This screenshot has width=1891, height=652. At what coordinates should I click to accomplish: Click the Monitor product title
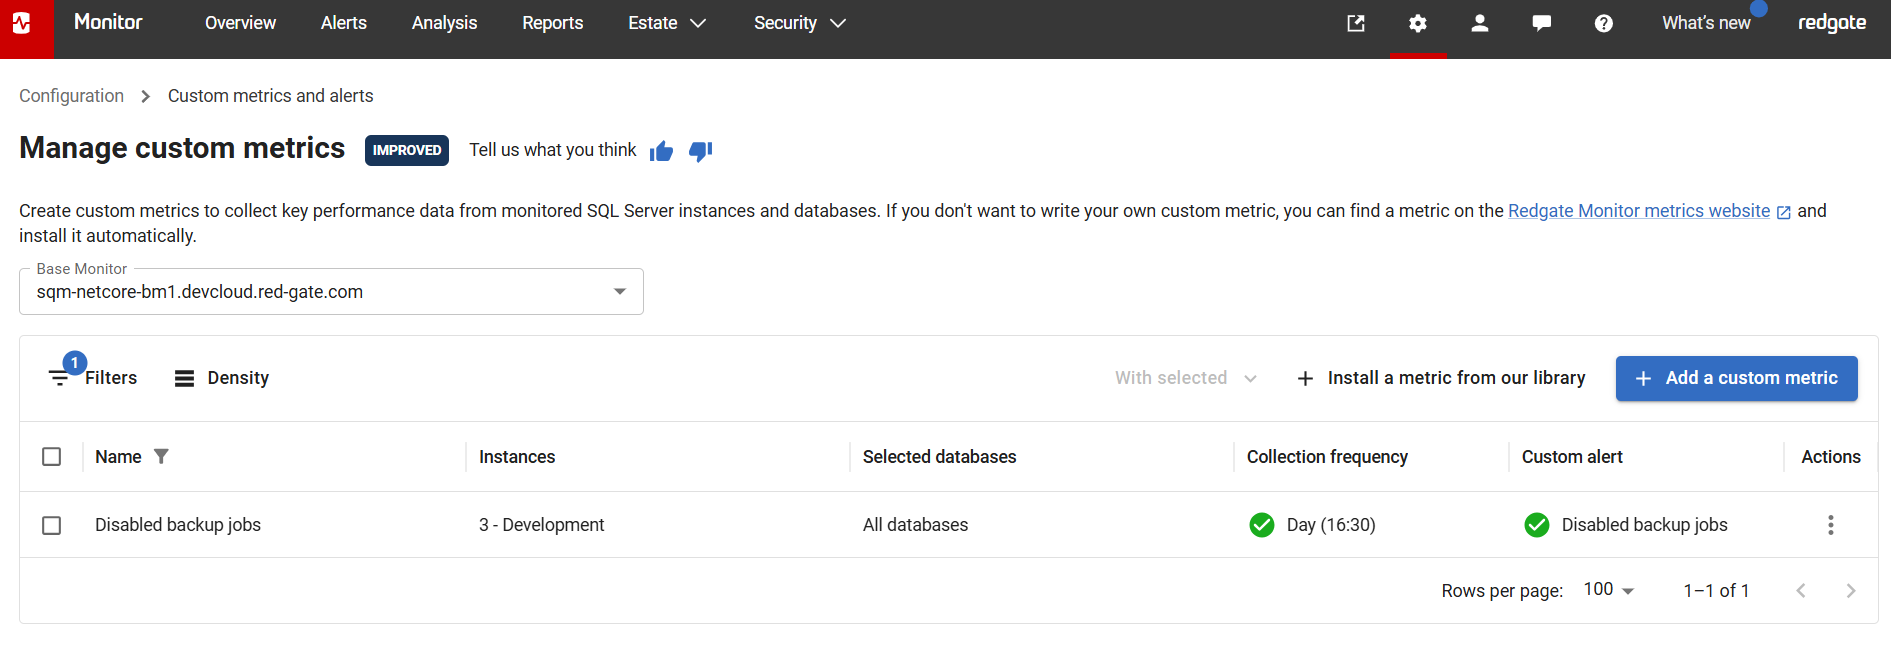click(x=108, y=22)
